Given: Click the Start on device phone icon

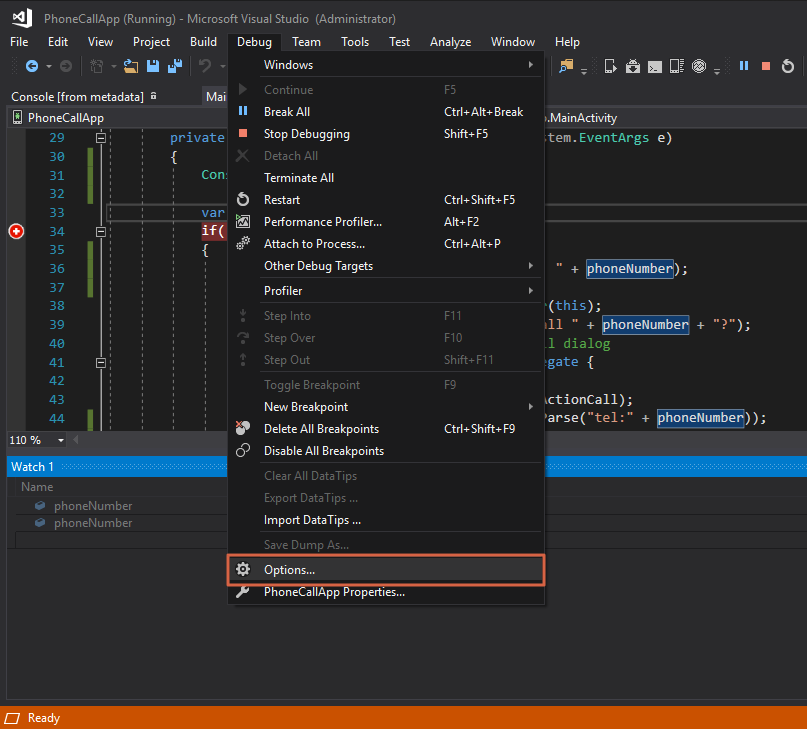Looking at the screenshot, I should coord(610,66).
